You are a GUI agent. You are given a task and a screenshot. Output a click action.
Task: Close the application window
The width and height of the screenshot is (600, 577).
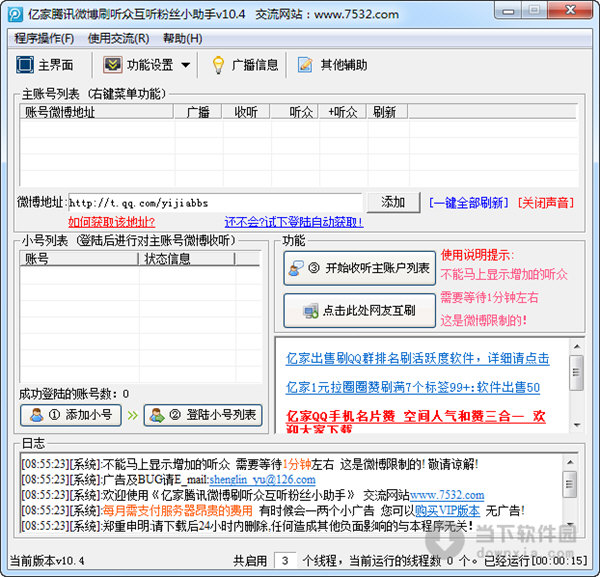pyautogui.click(x=571, y=10)
